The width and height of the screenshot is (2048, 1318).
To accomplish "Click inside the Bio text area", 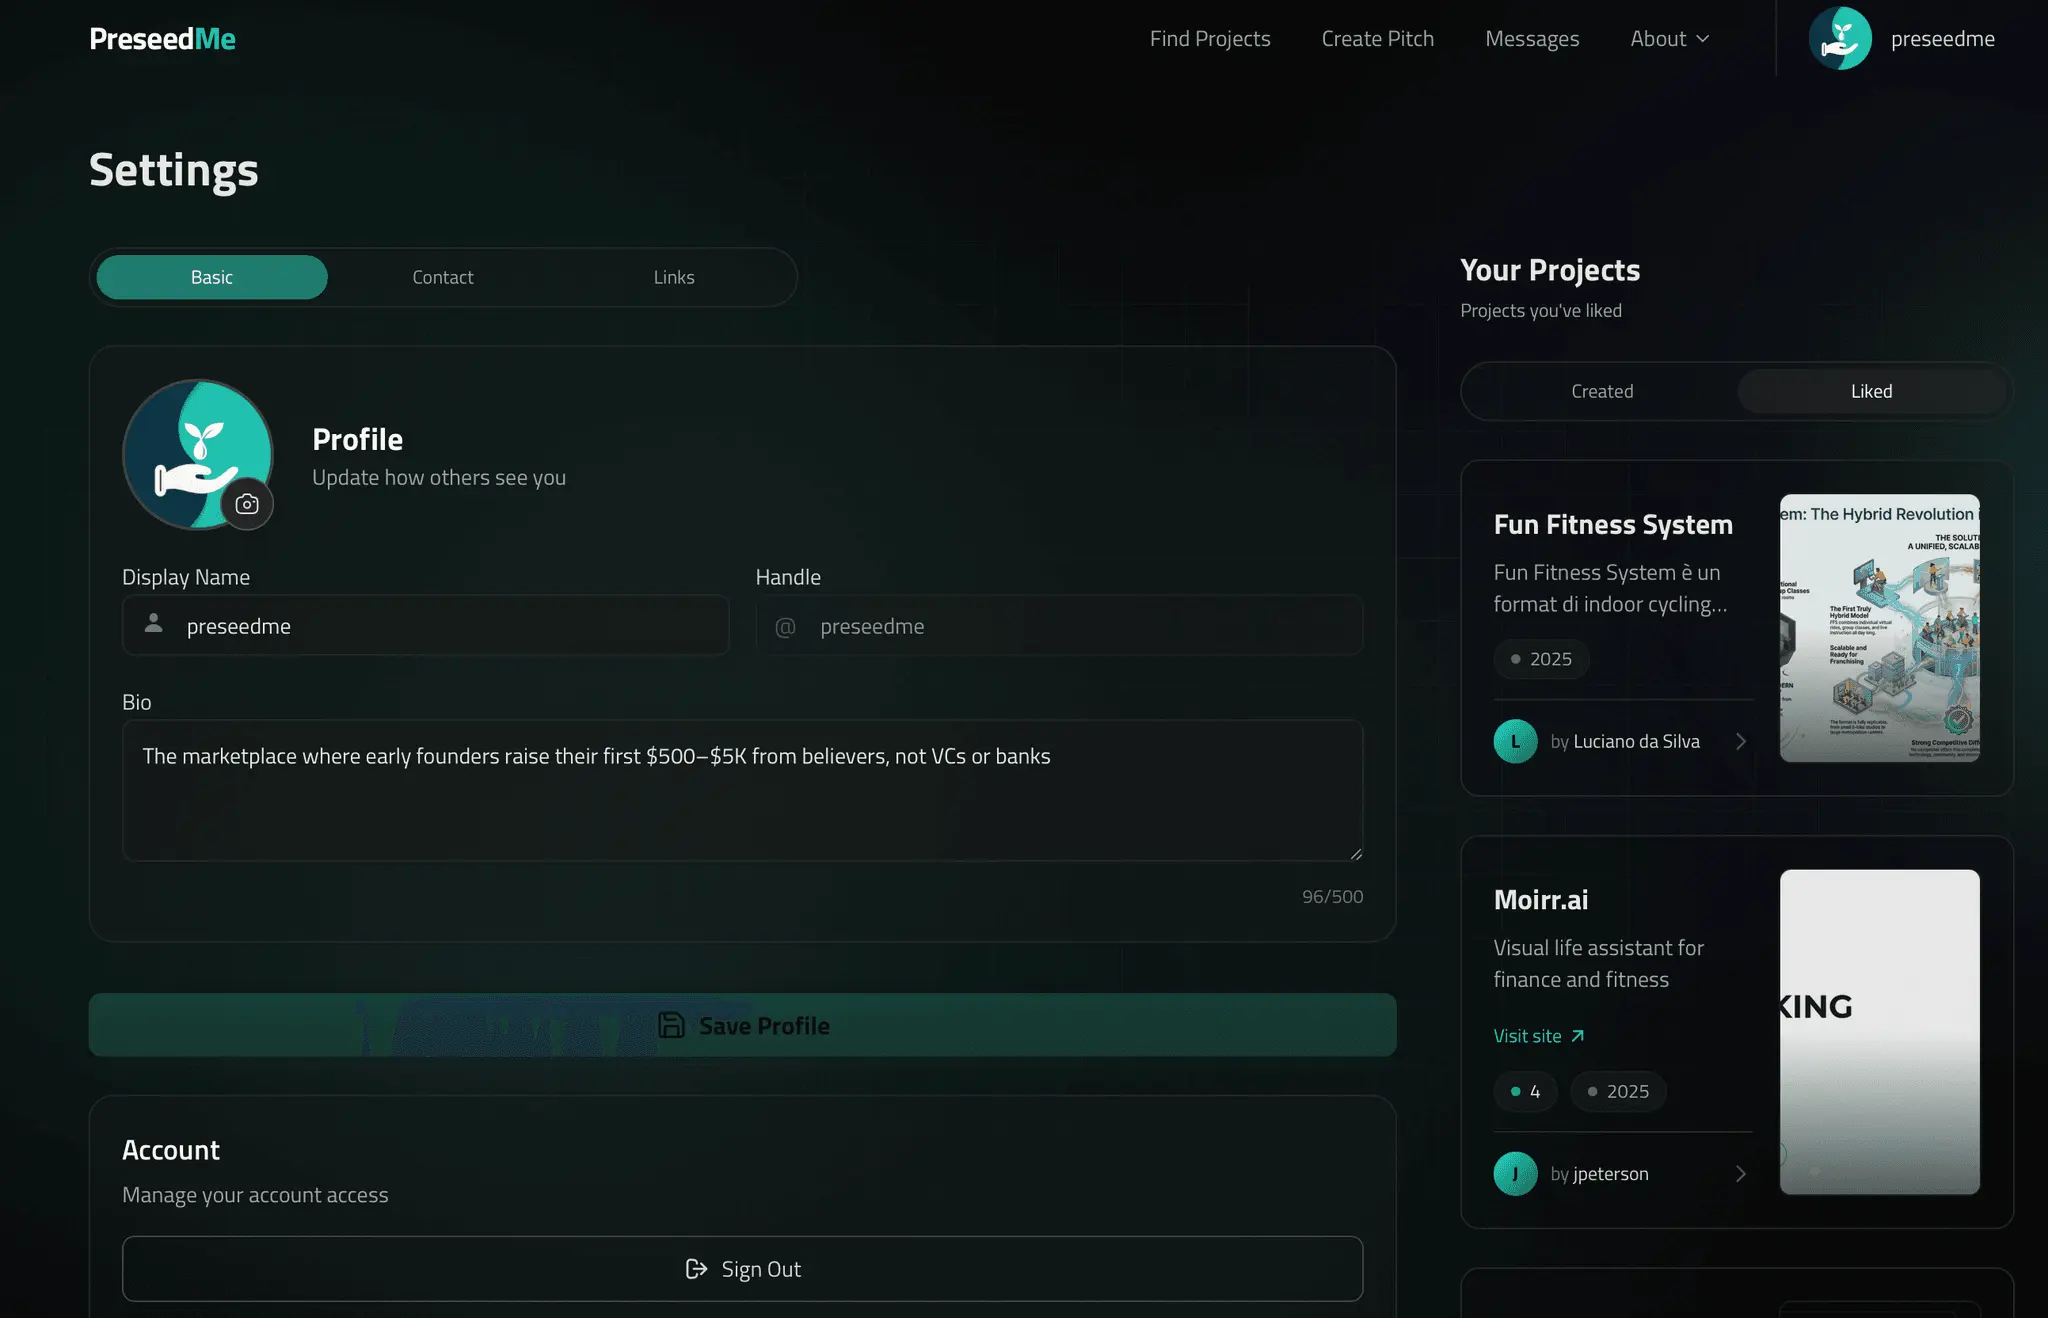I will [742, 790].
